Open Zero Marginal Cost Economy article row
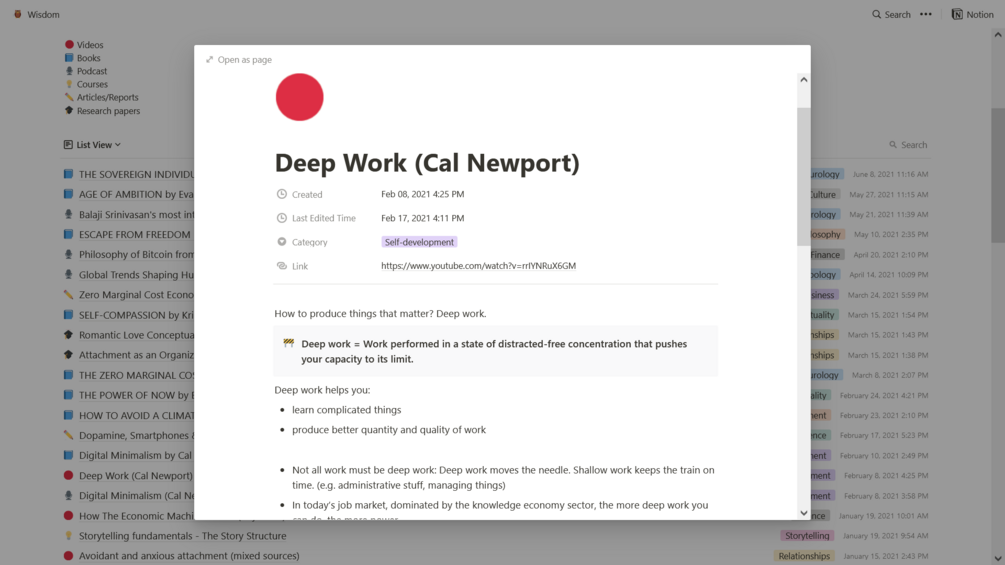The image size is (1005, 565). [136, 295]
